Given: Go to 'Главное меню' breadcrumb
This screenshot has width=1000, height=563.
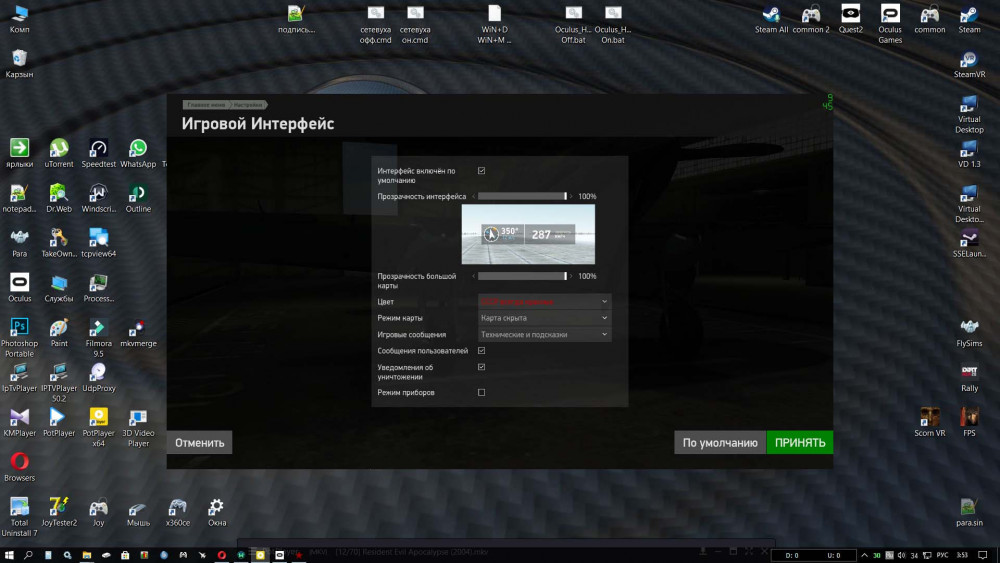Looking at the screenshot, I should click(205, 105).
